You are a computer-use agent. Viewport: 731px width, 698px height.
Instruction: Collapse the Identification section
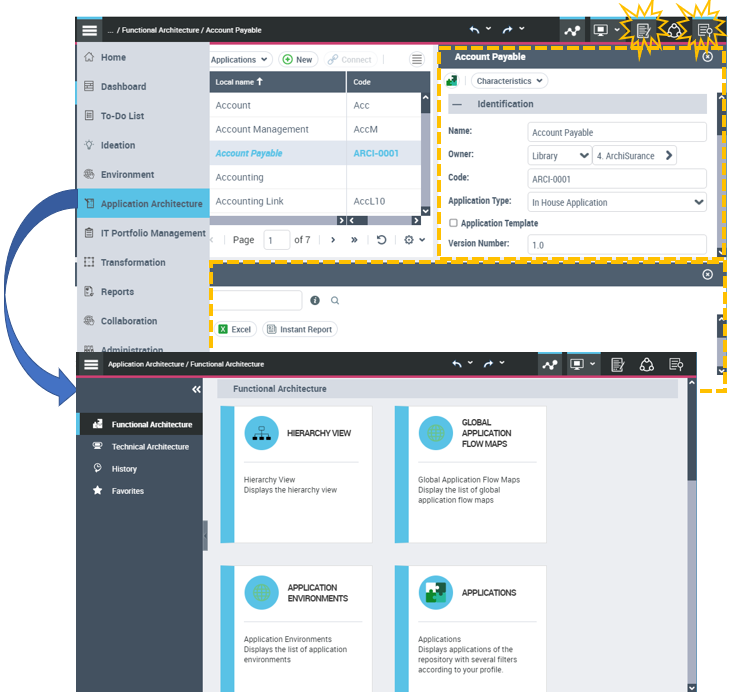click(457, 104)
